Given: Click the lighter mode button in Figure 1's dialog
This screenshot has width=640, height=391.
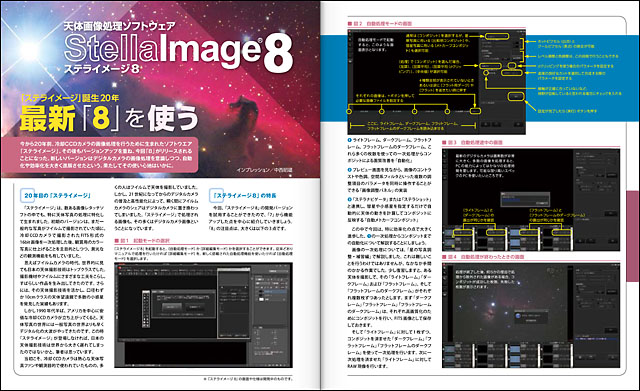Looking at the screenshot, I should [x=171, y=307].
